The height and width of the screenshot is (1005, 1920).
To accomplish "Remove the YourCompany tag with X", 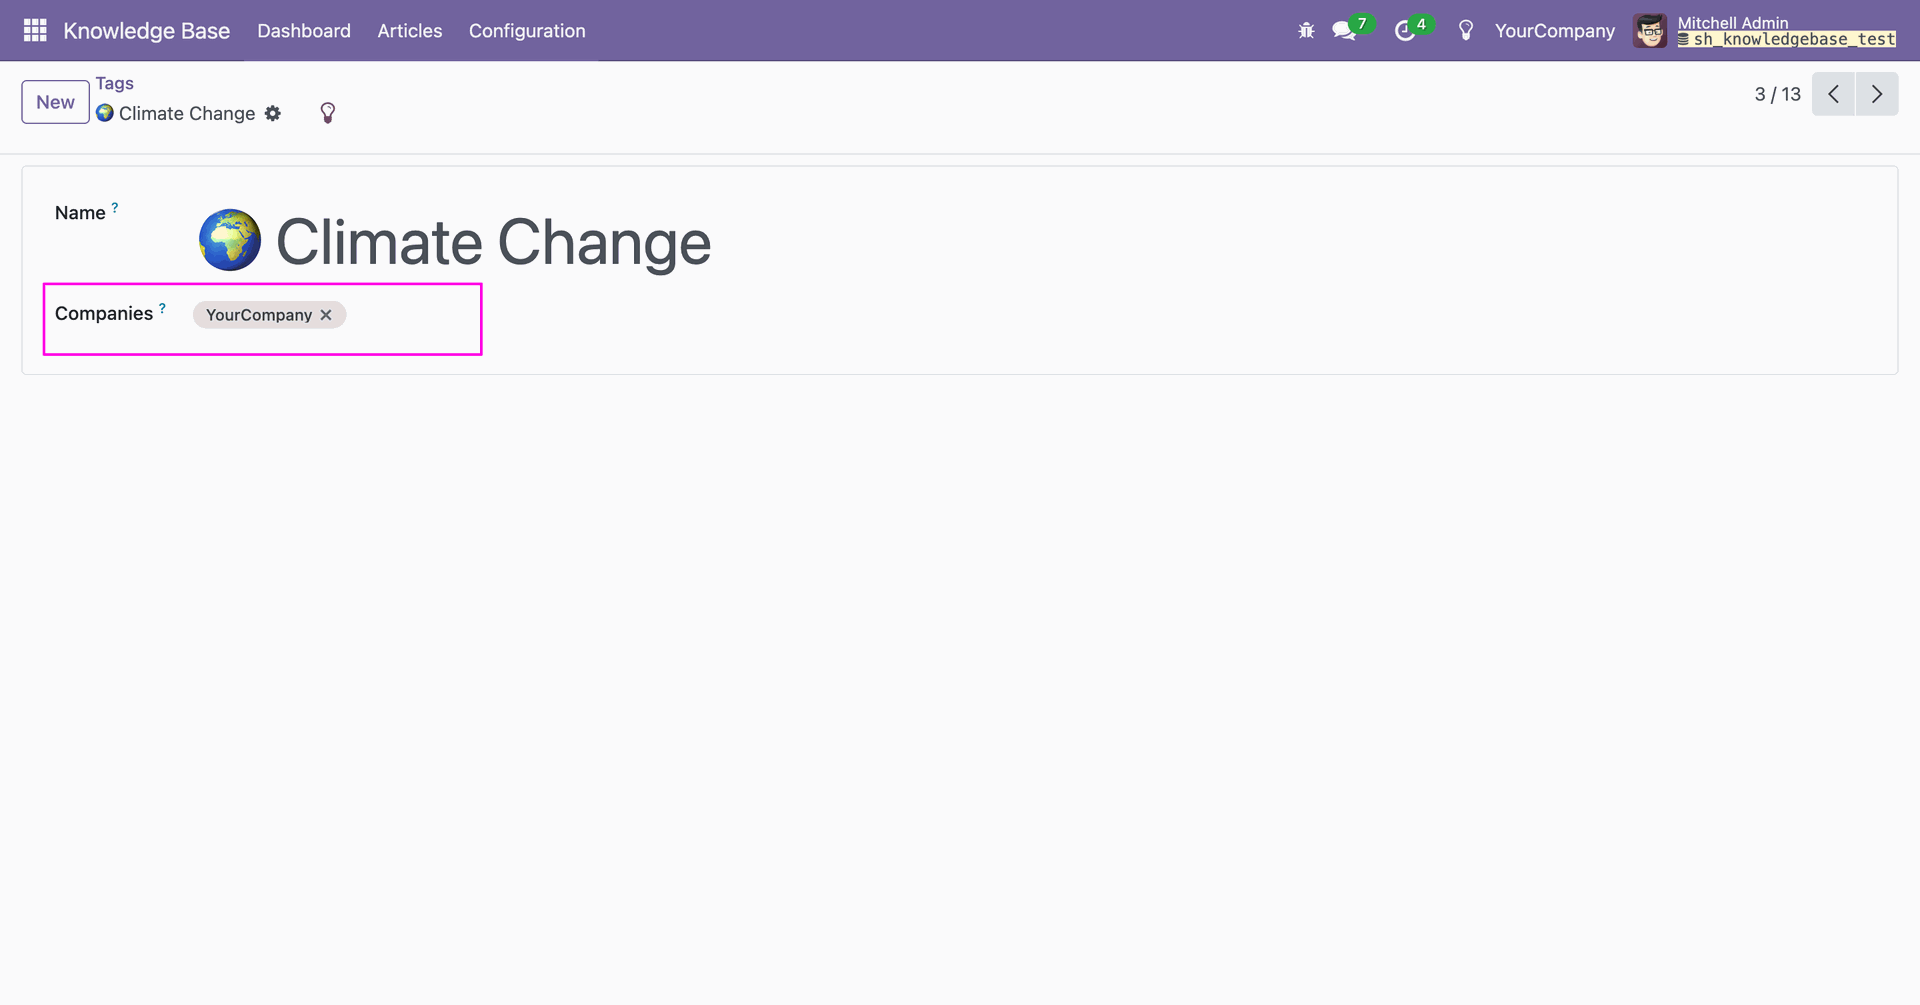I will tap(326, 315).
